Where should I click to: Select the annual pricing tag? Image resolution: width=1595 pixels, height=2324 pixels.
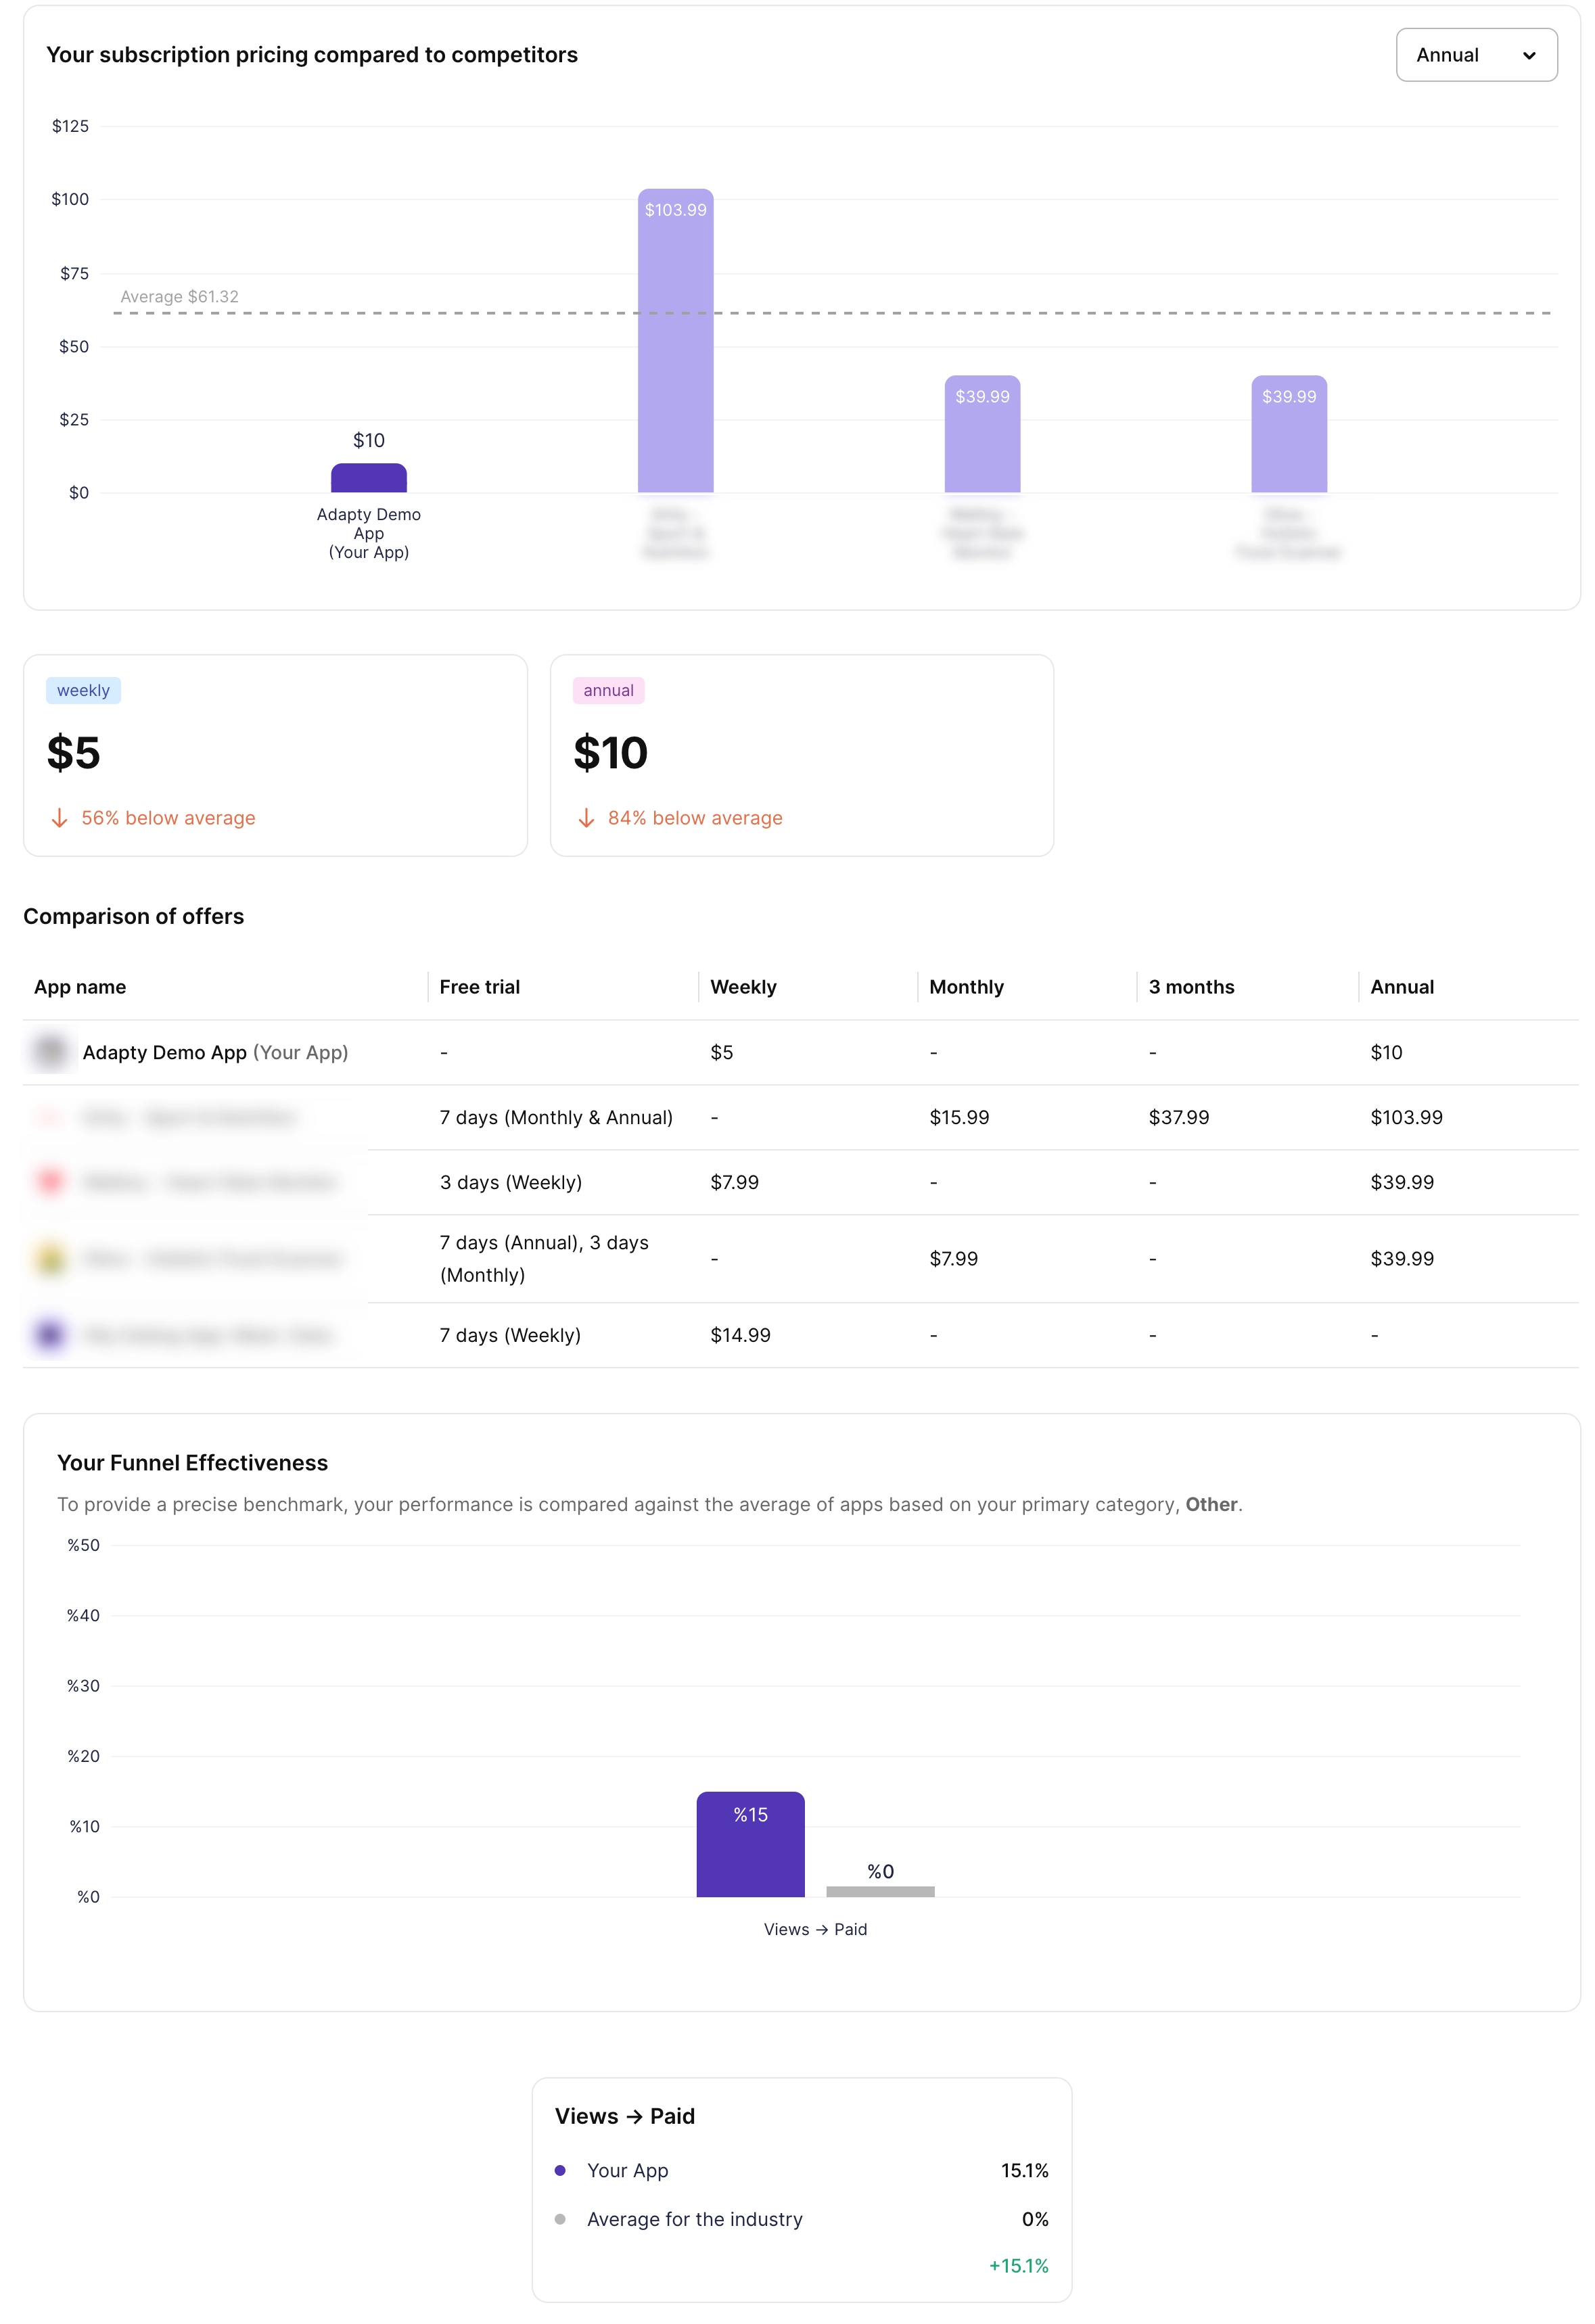608,690
